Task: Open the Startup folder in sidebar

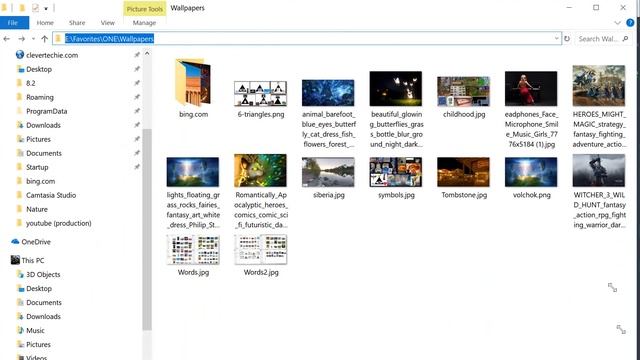Action: (37, 167)
